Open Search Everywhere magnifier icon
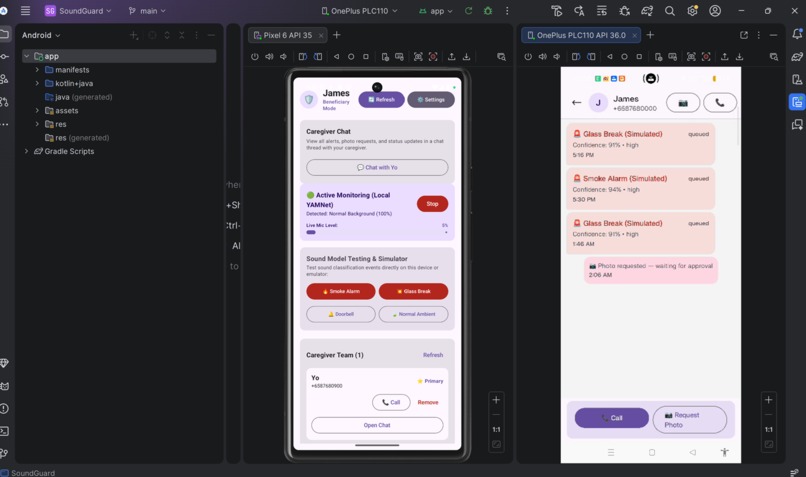The width and height of the screenshot is (806, 477). 669,11
